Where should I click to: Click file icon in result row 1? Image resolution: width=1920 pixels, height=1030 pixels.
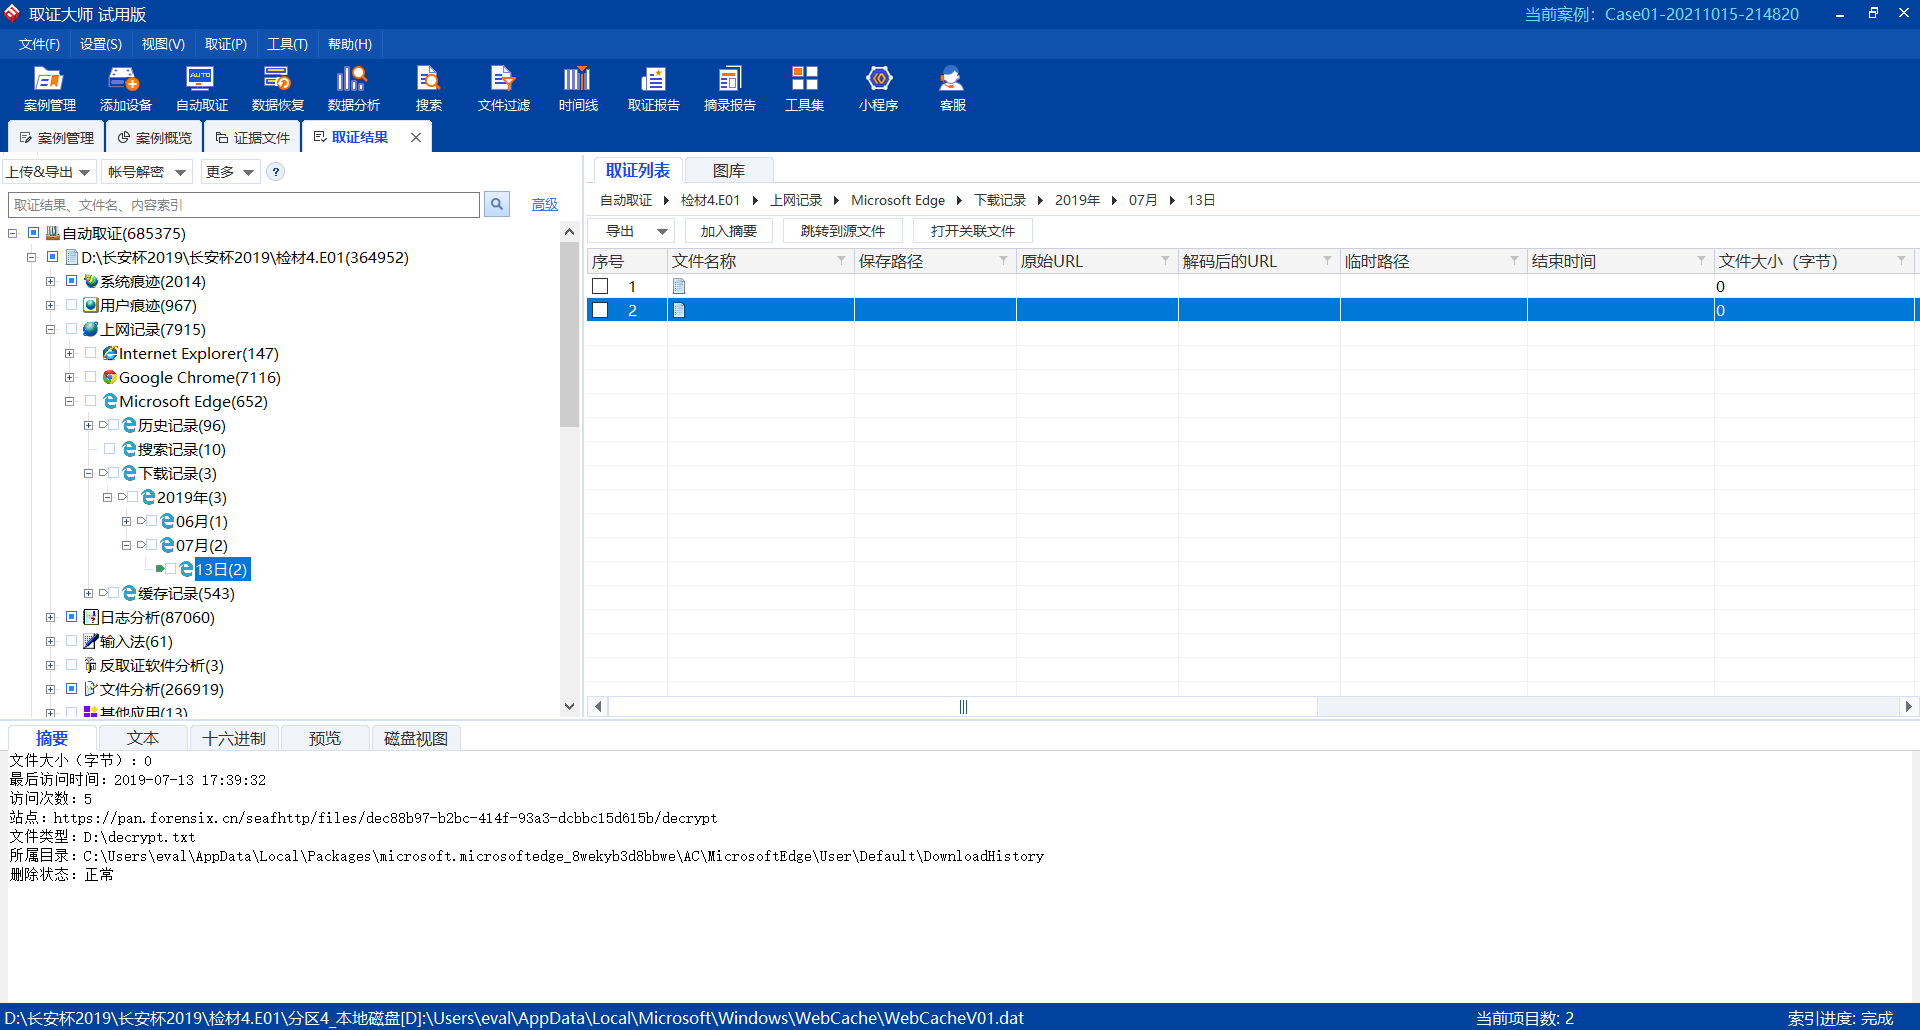pos(679,286)
